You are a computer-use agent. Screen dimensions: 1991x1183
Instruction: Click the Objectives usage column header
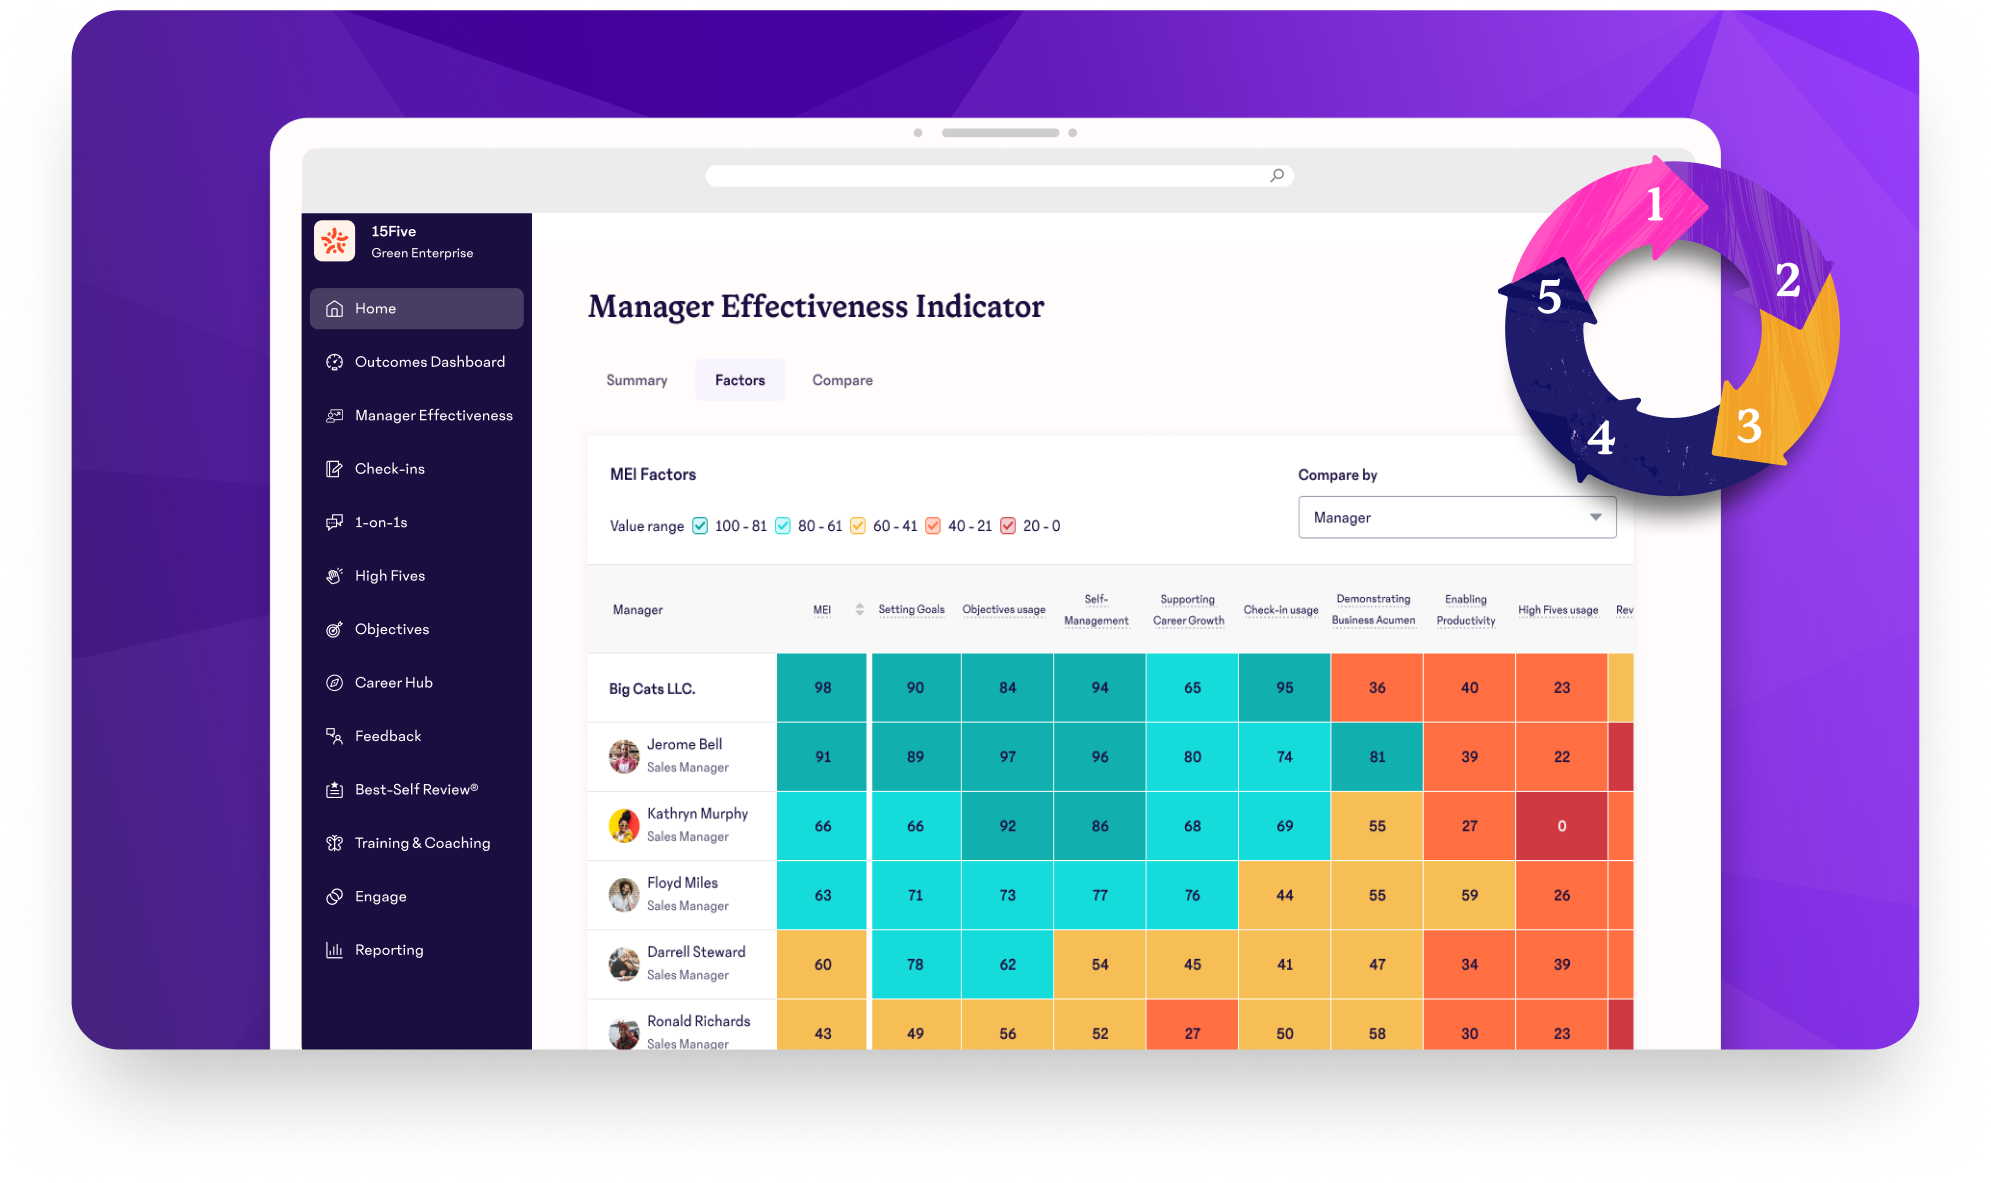(1004, 610)
